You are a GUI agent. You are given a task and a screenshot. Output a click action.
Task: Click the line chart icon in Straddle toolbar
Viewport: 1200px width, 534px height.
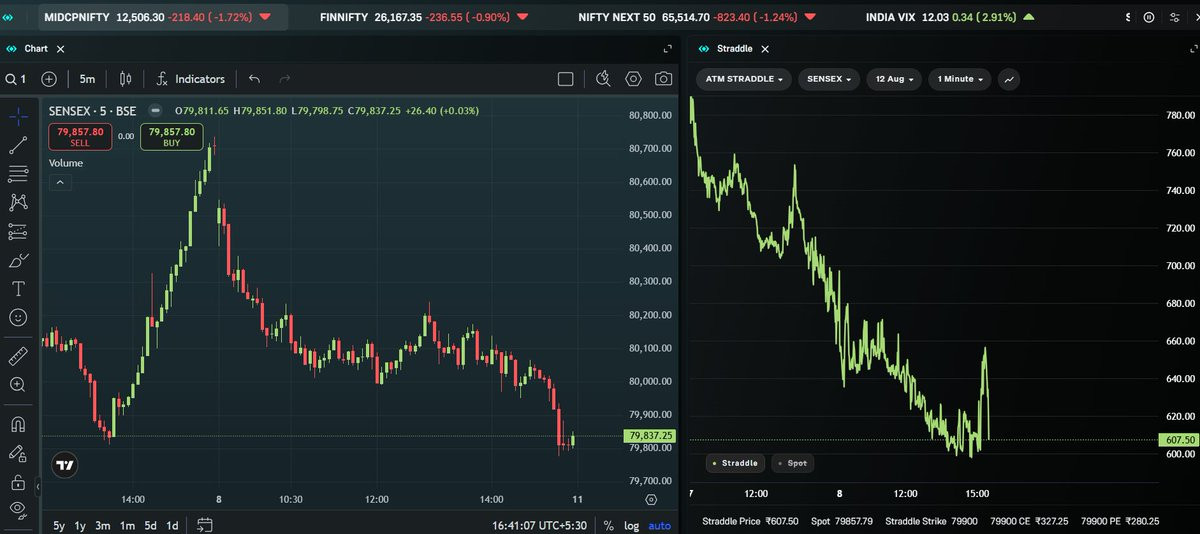(1009, 79)
